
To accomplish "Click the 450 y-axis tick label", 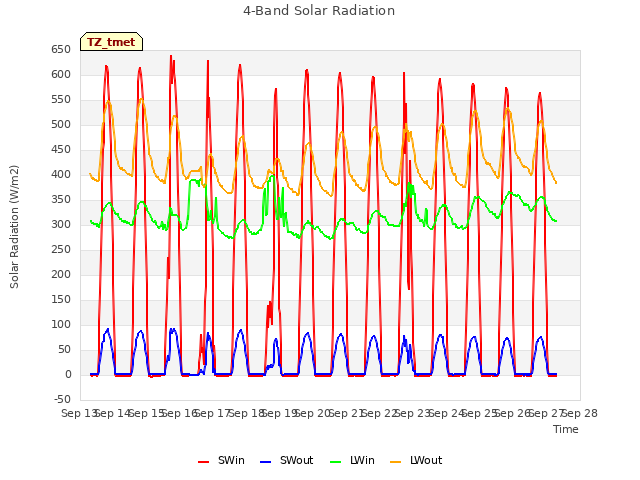I will click(x=61, y=149).
